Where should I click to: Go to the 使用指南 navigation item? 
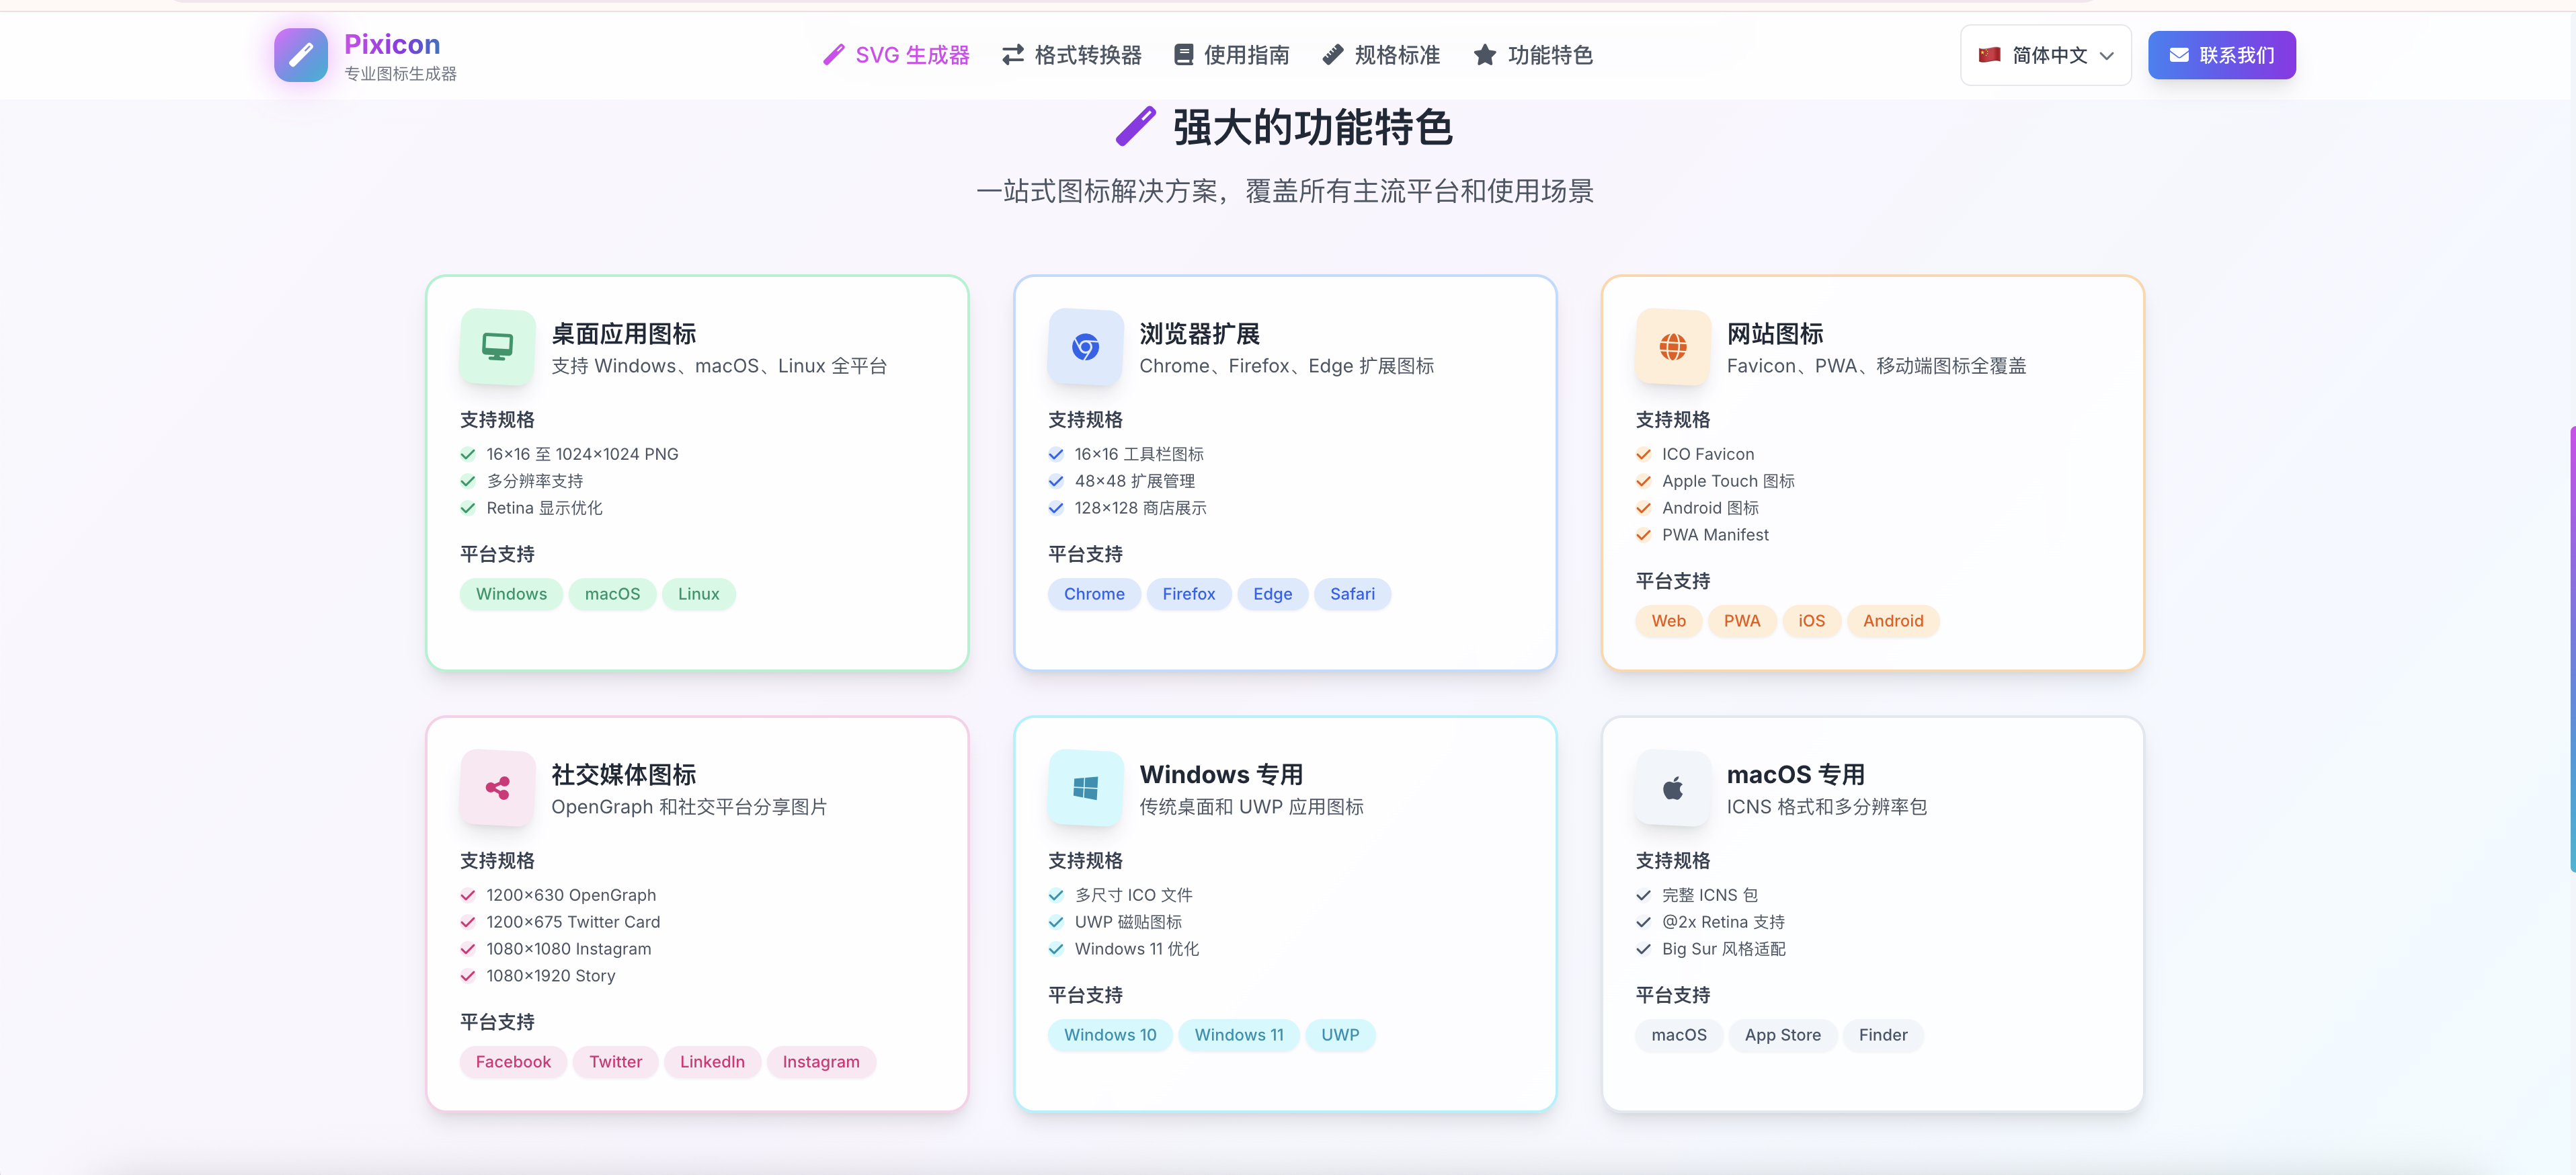[x=1231, y=55]
